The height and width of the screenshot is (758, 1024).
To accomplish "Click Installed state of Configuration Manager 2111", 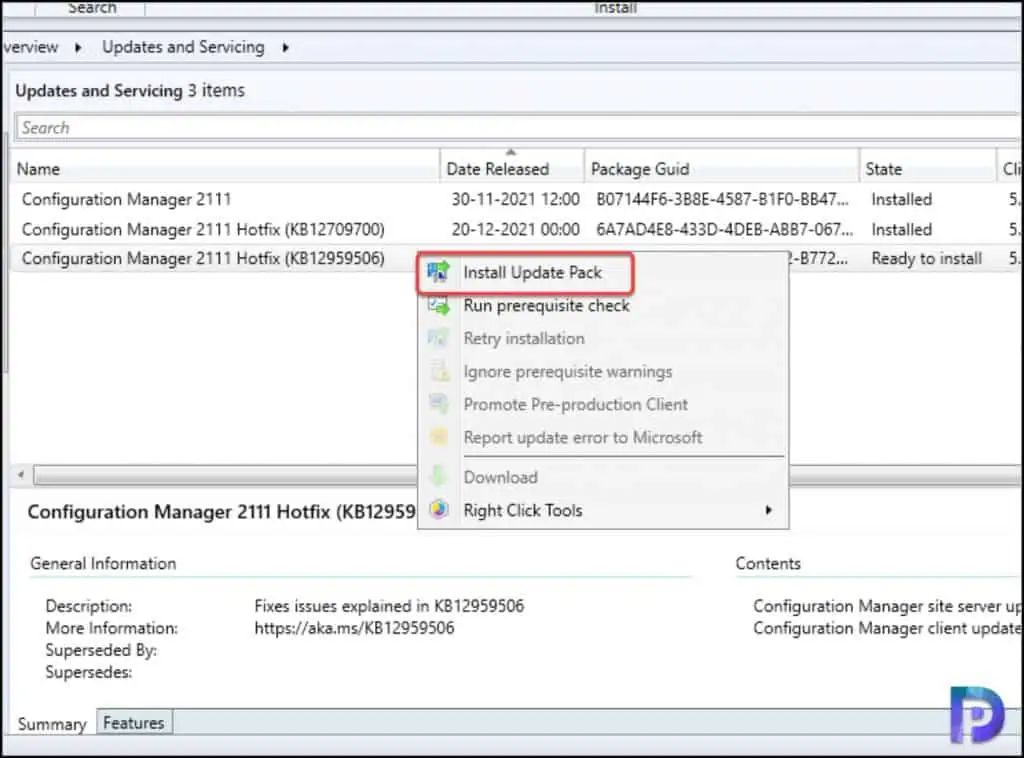I will point(901,199).
